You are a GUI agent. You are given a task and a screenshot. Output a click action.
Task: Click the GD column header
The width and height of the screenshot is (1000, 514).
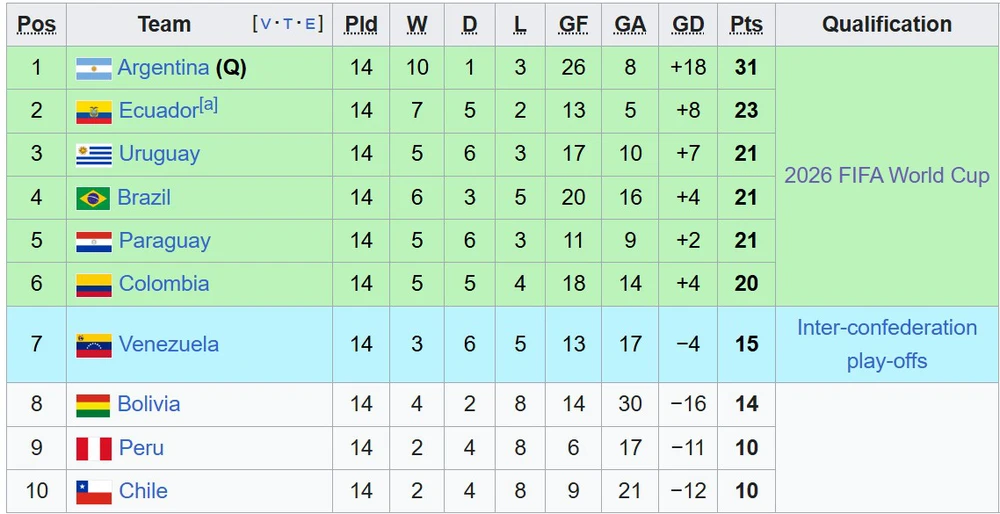pos(688,24)
